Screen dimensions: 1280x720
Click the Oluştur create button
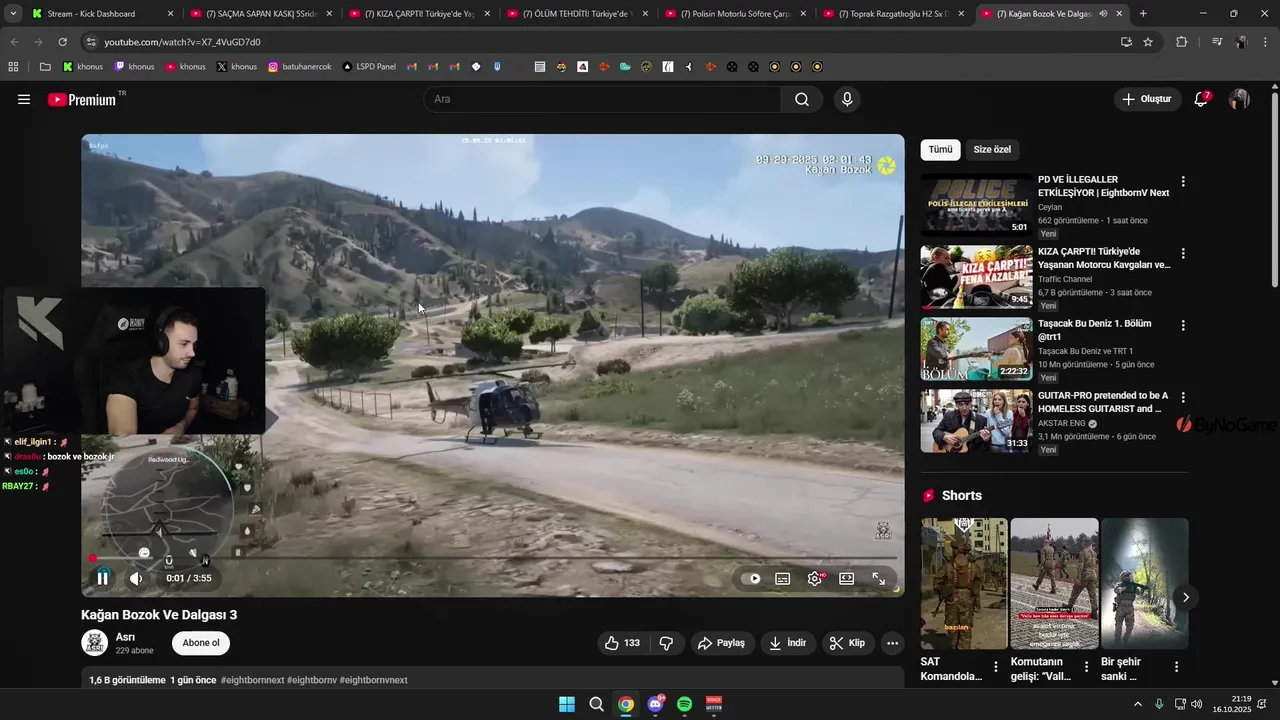(x=1146, y=99)
